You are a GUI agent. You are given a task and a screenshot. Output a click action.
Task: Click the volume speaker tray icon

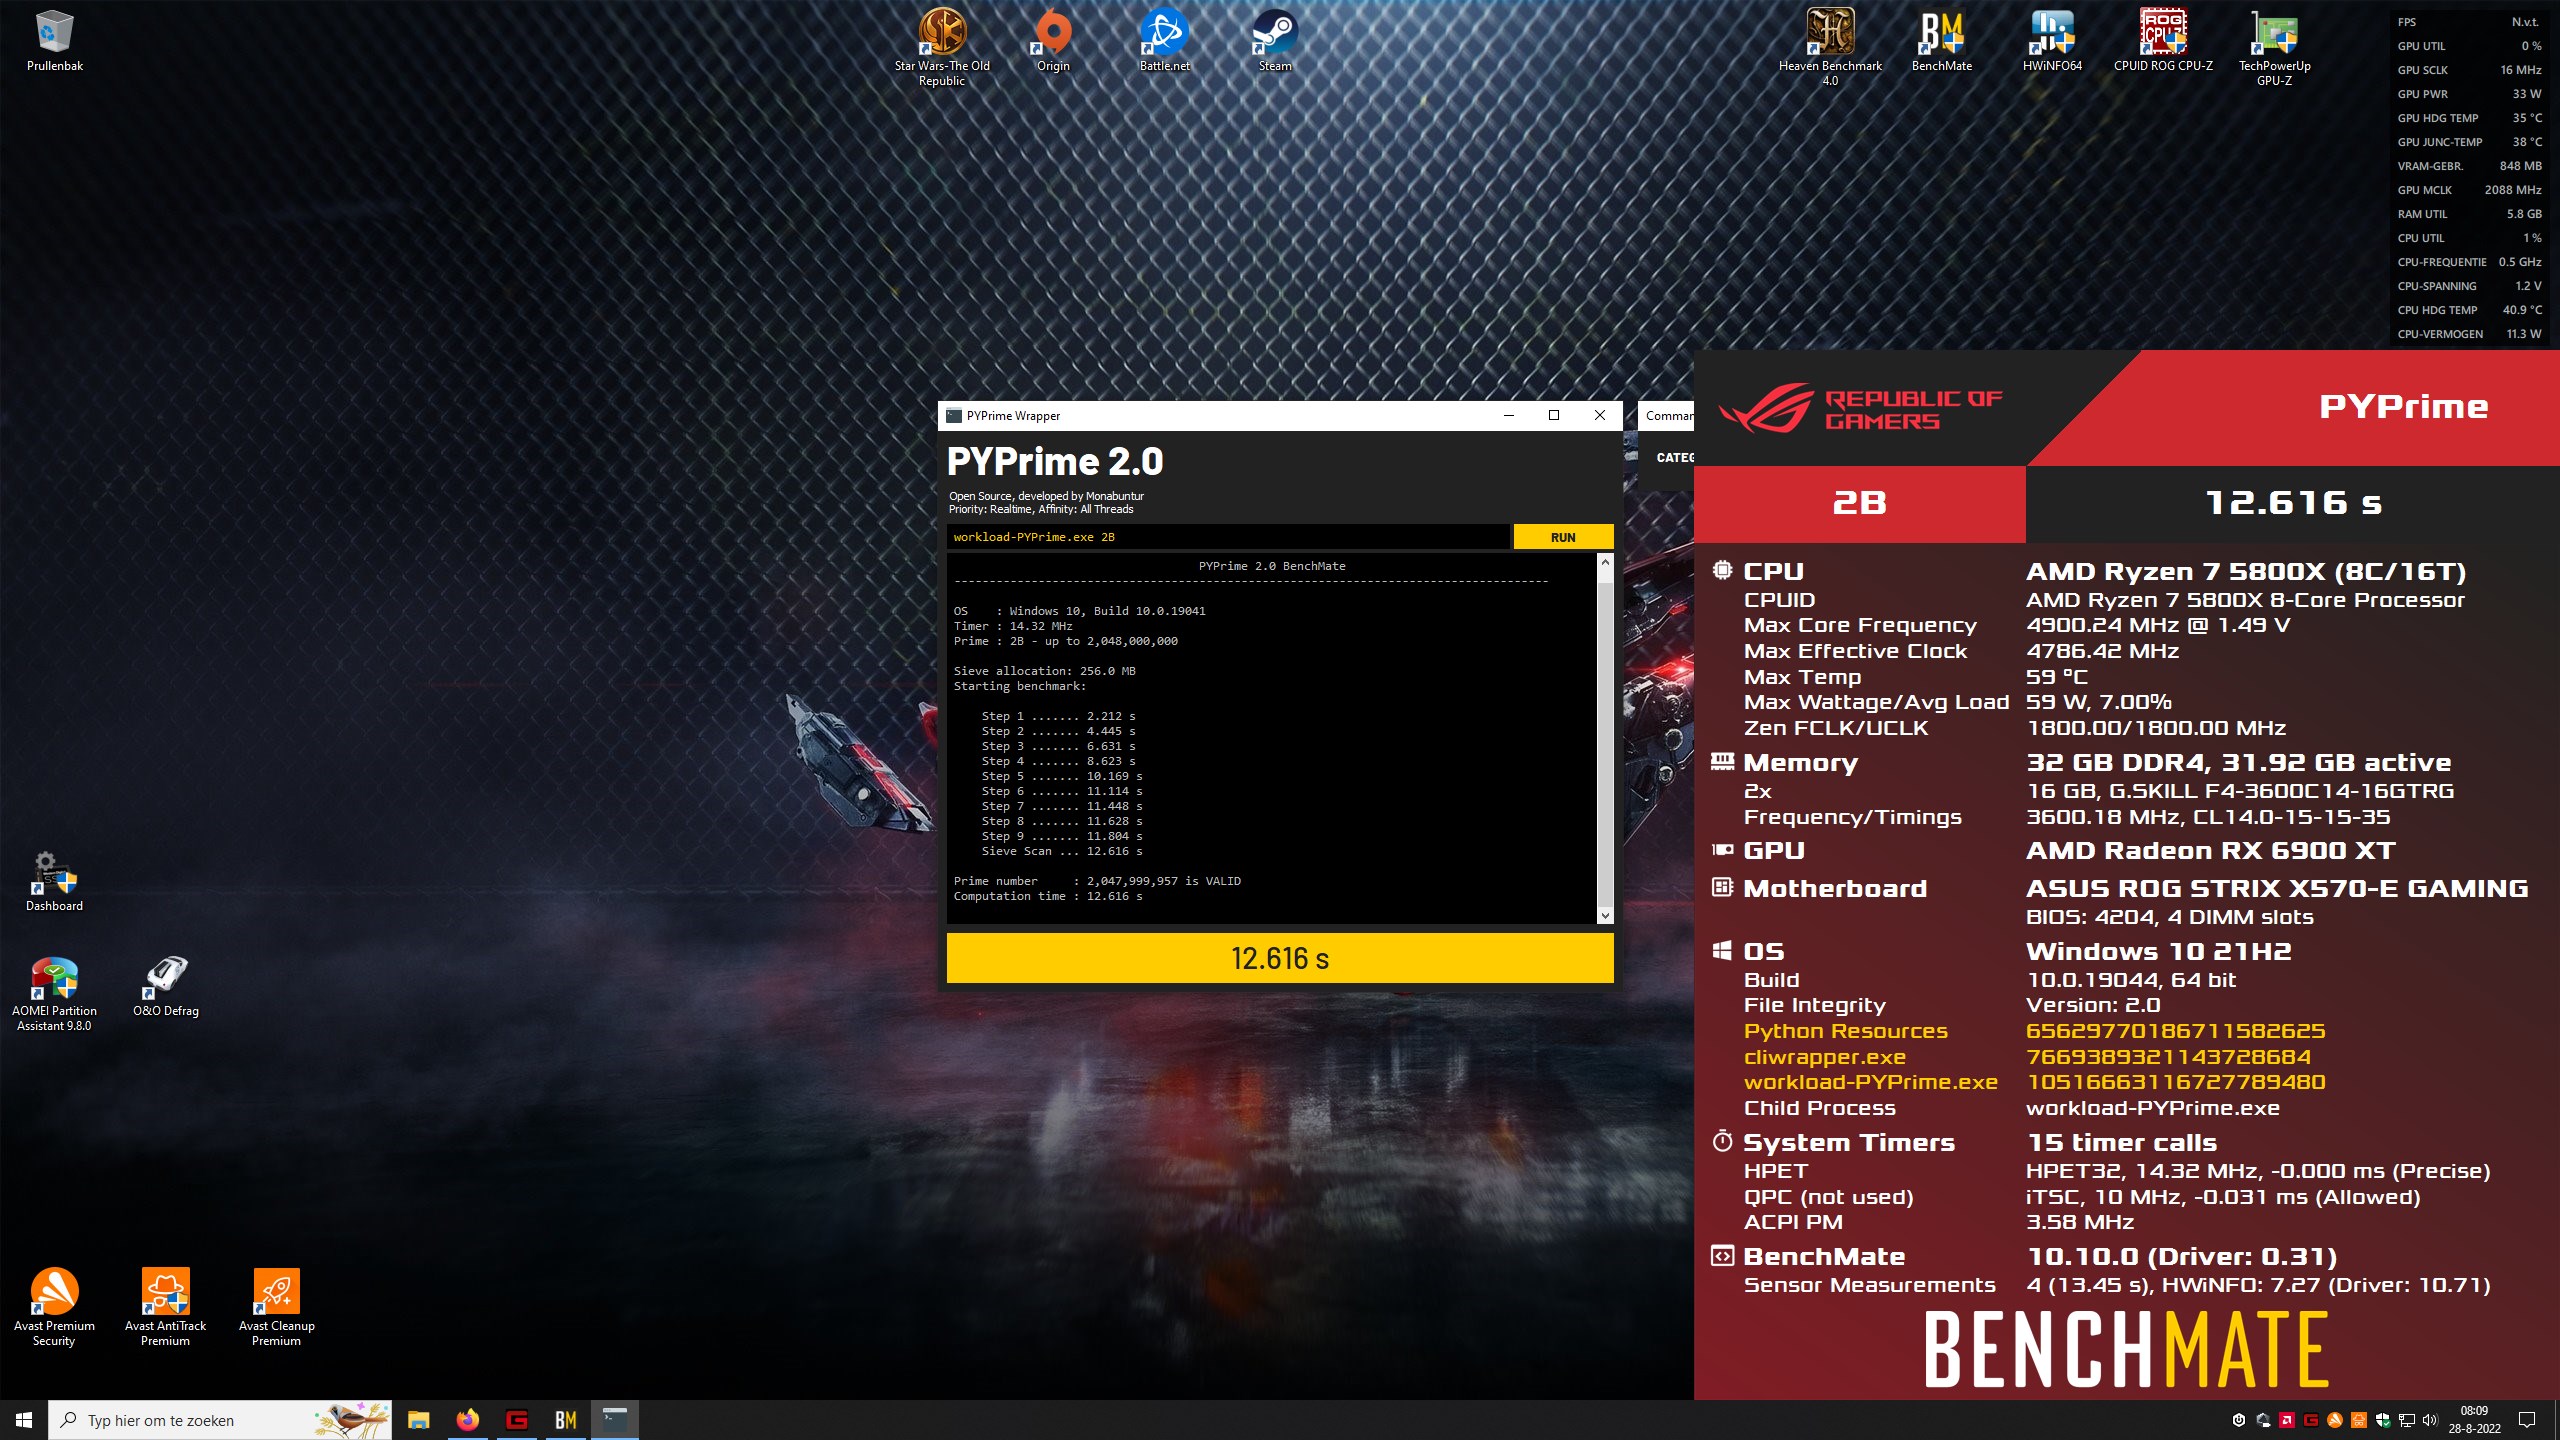point(2431,1420)
